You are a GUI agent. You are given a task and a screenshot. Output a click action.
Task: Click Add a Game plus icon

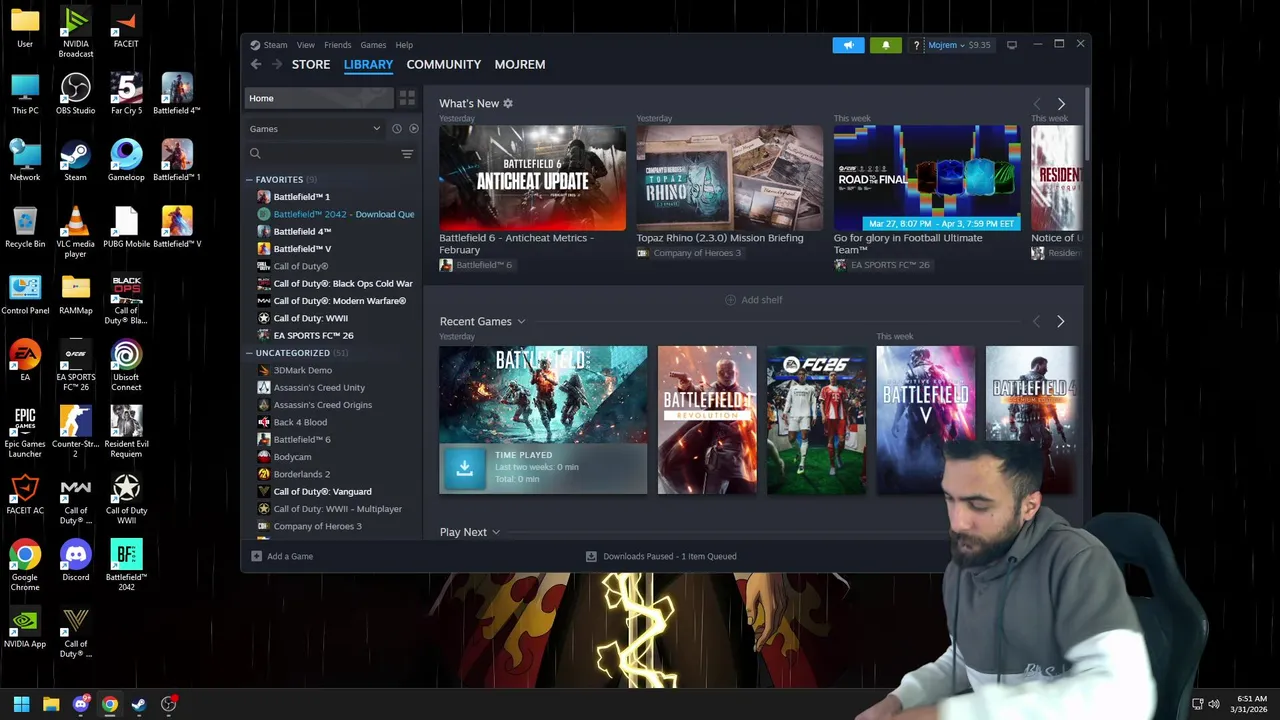[256, 556]
